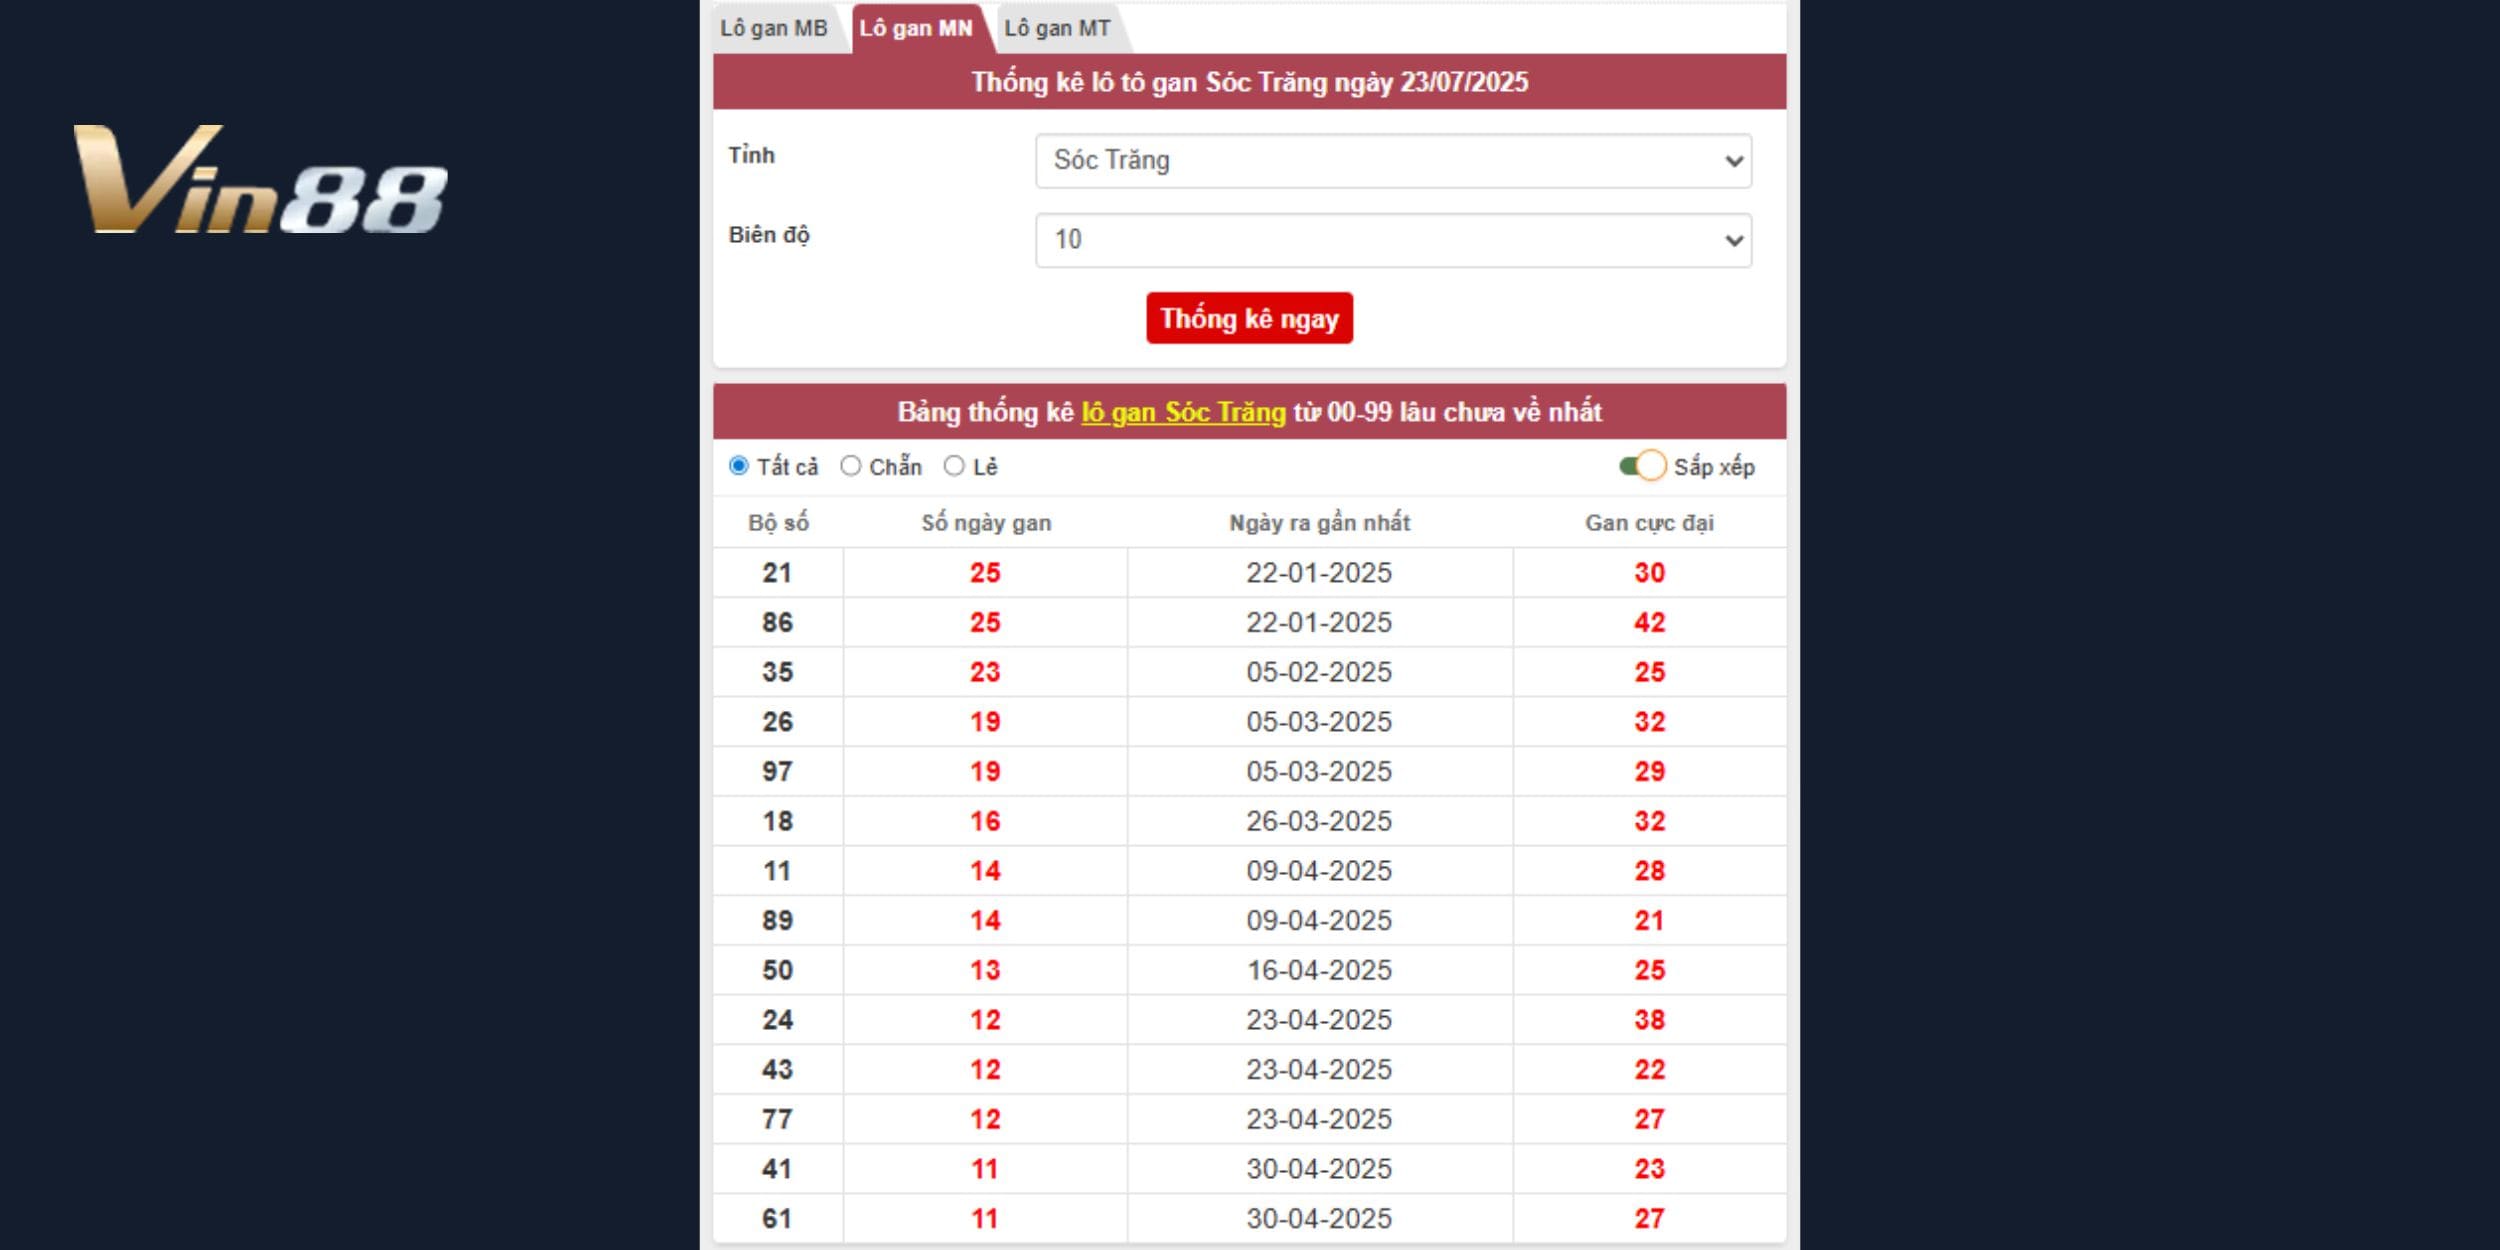Click date 05-02-2025 in row 35
Viewport: 2500px width, 1250px height.
tap(1319, 672)
